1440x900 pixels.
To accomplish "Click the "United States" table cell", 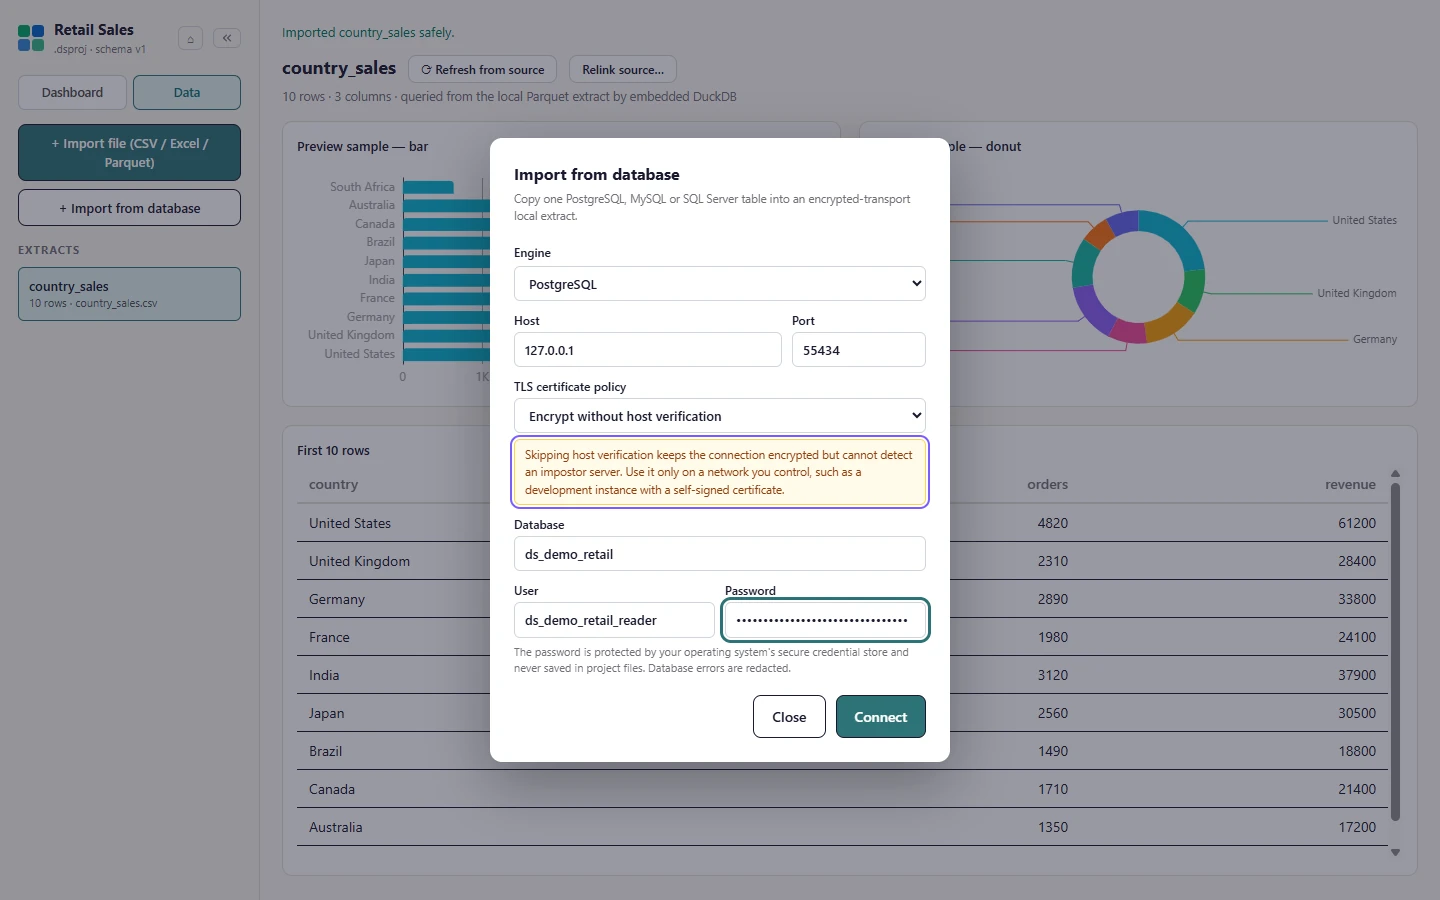I will [x=350, y=523].
